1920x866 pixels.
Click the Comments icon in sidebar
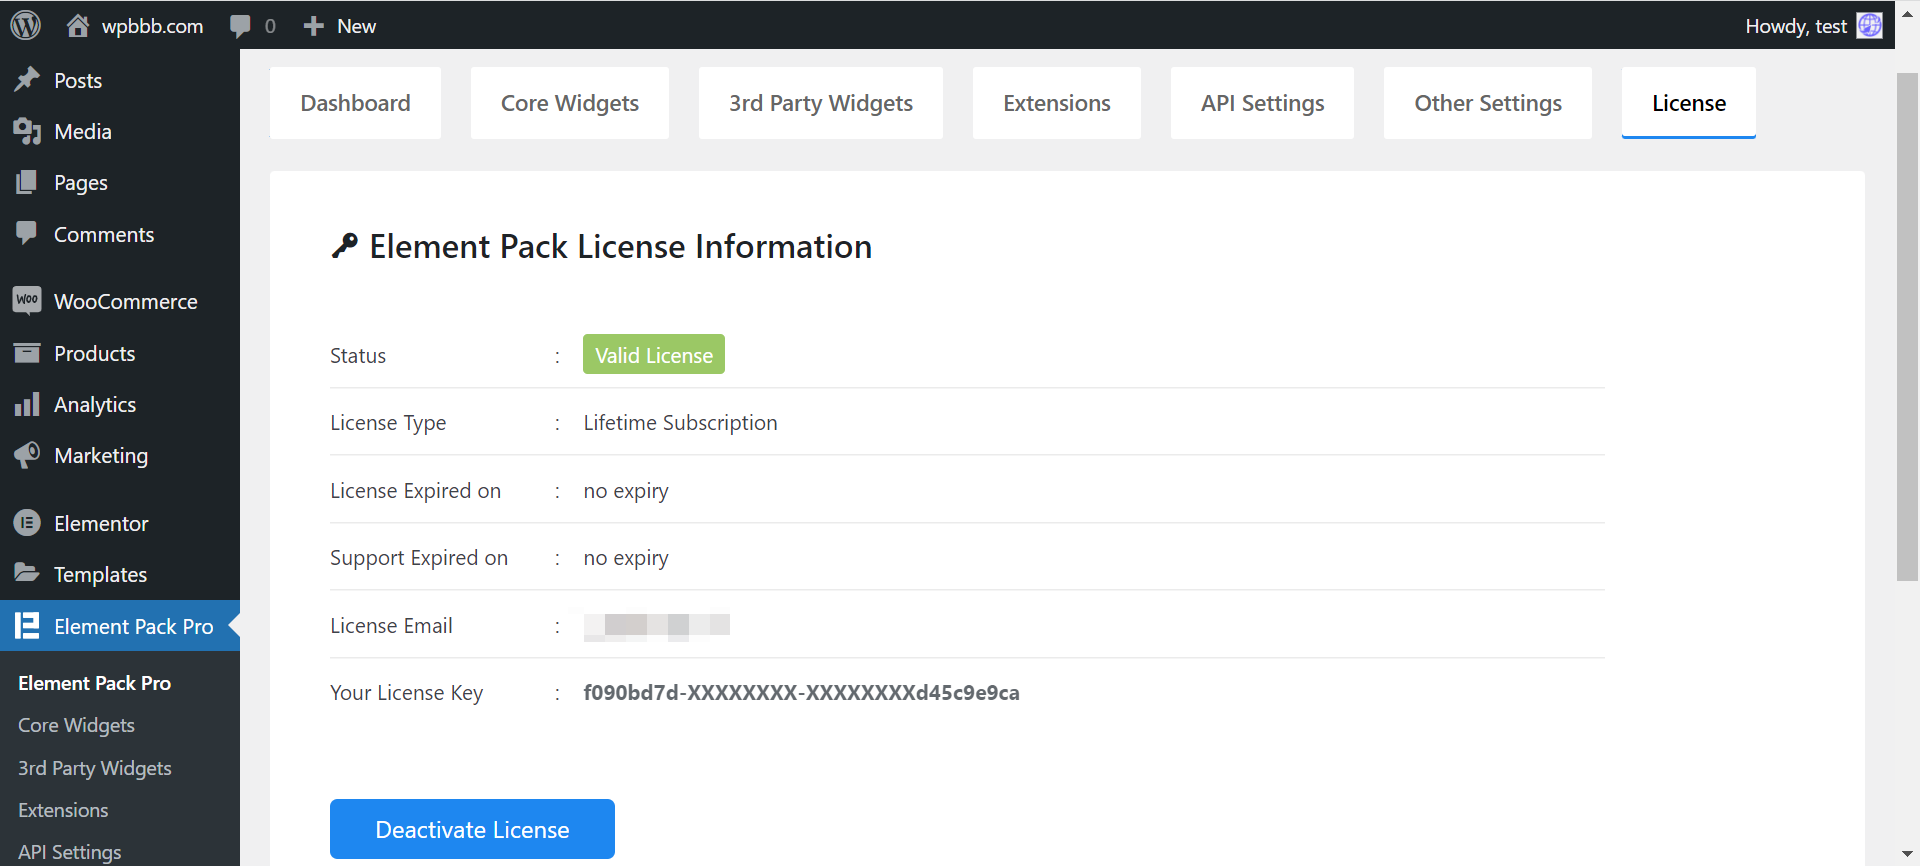(27, 233)
